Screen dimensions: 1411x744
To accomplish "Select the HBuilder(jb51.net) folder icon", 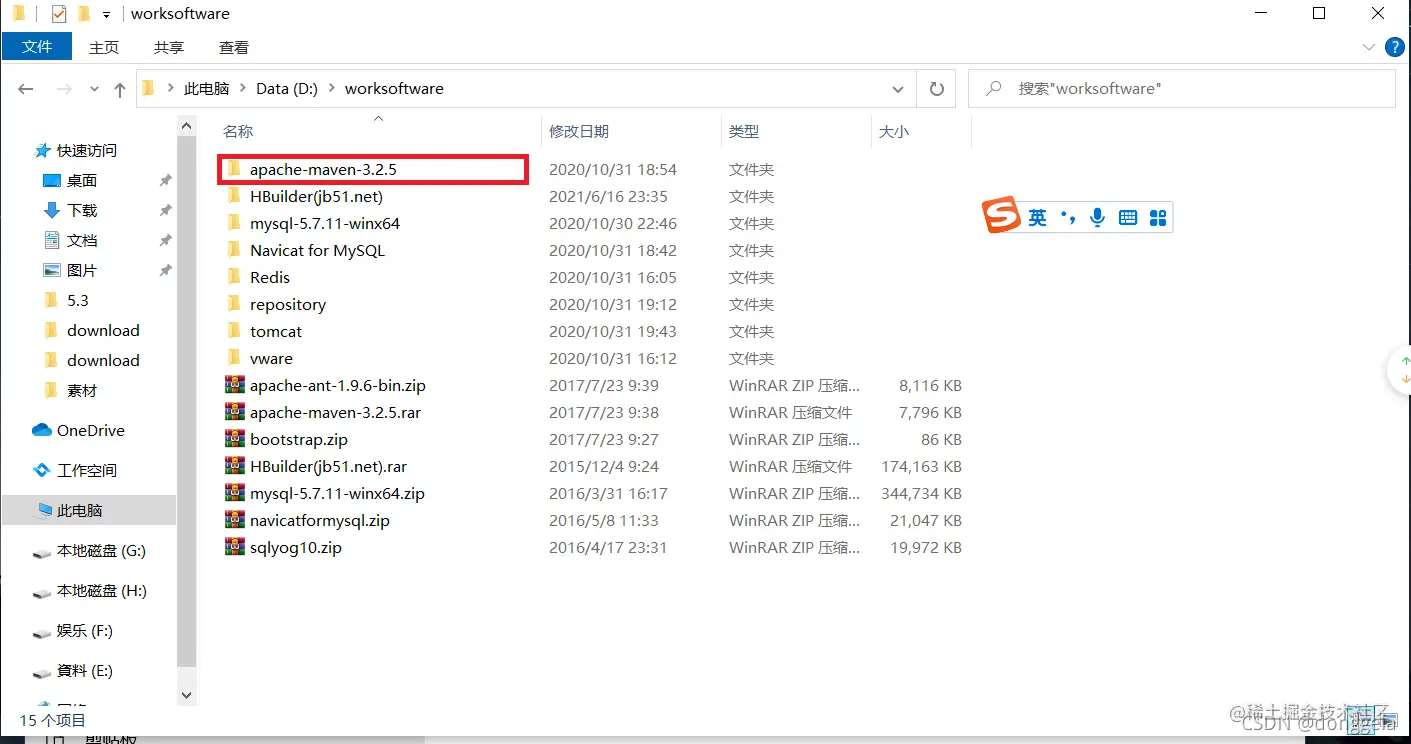I will point(234,196).
